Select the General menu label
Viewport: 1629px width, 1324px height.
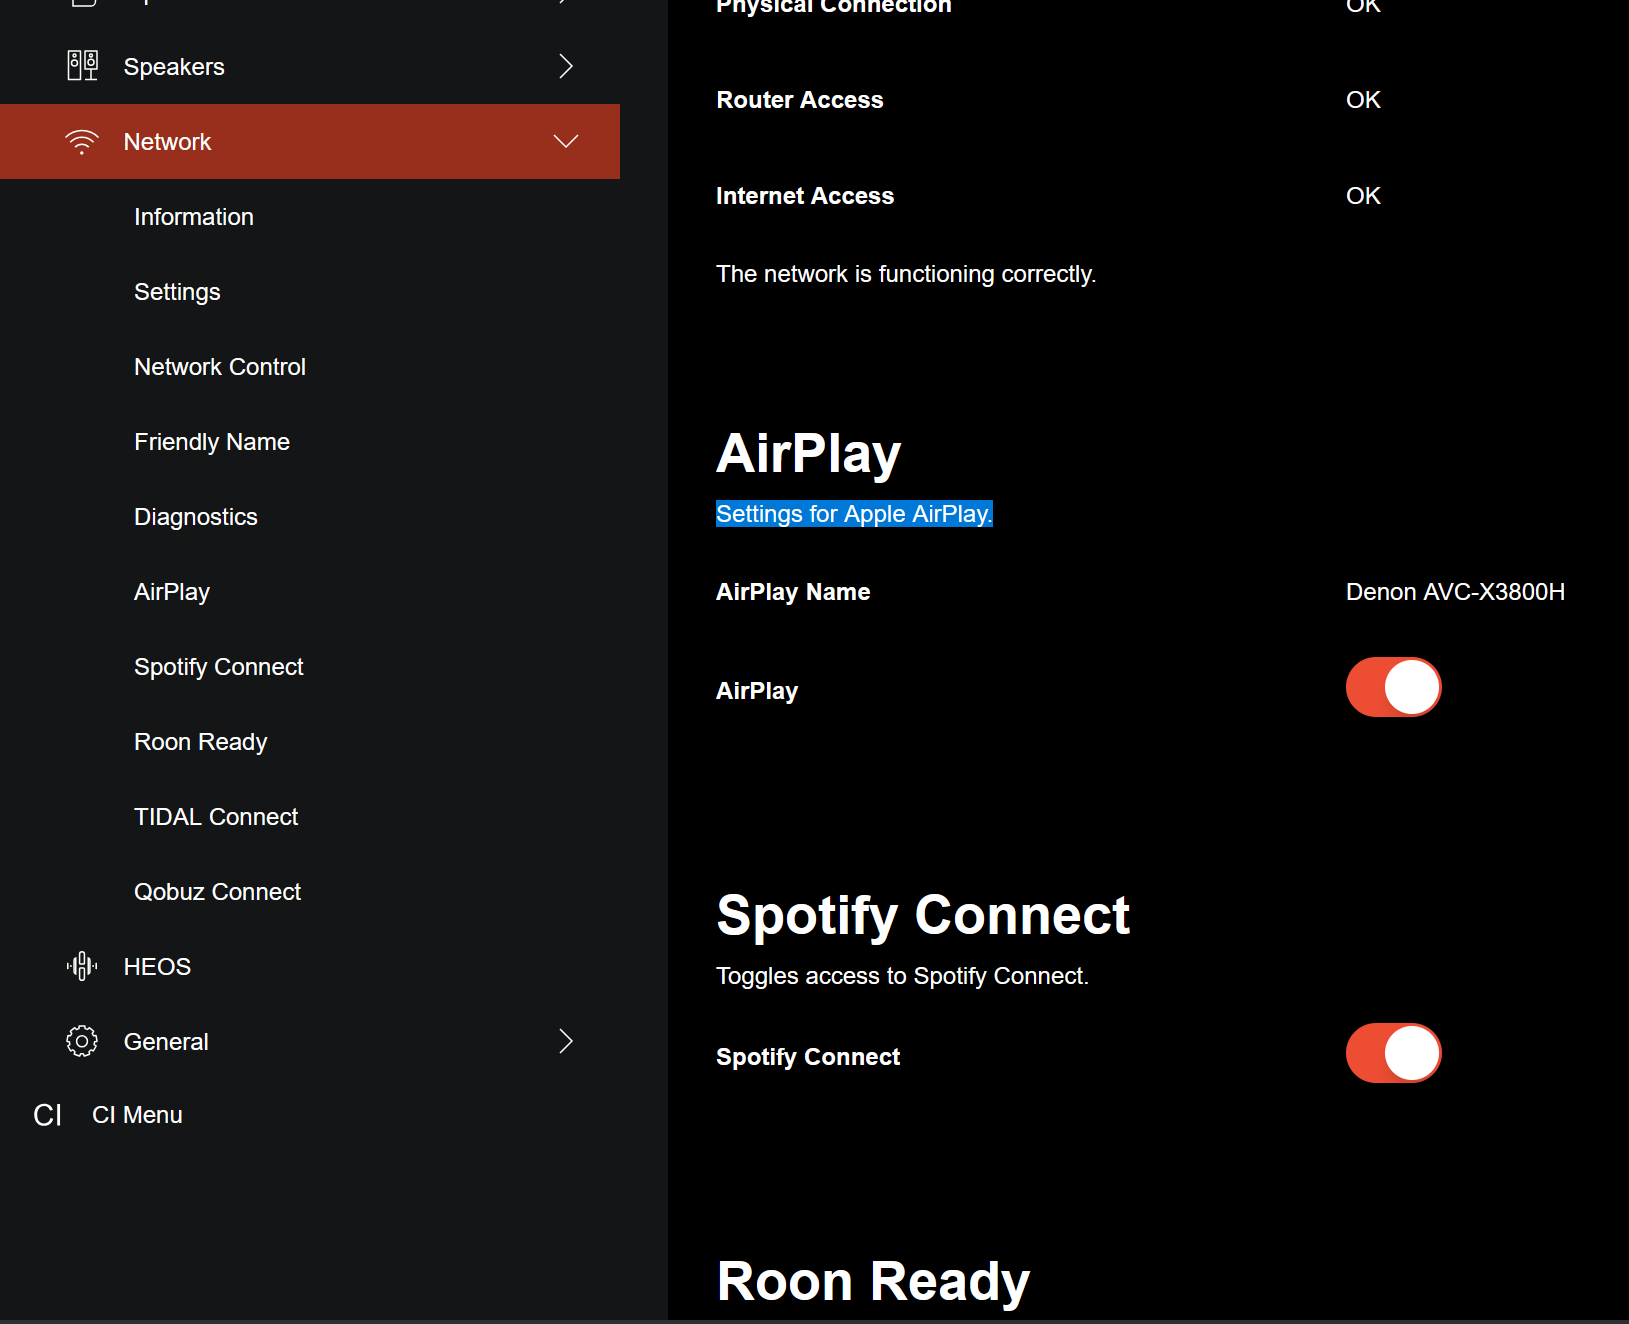(166, 1042)
